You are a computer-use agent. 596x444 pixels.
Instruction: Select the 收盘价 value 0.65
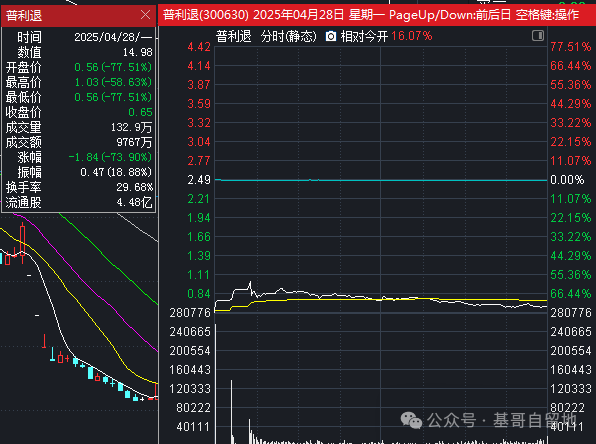click(x=140, y=112)
